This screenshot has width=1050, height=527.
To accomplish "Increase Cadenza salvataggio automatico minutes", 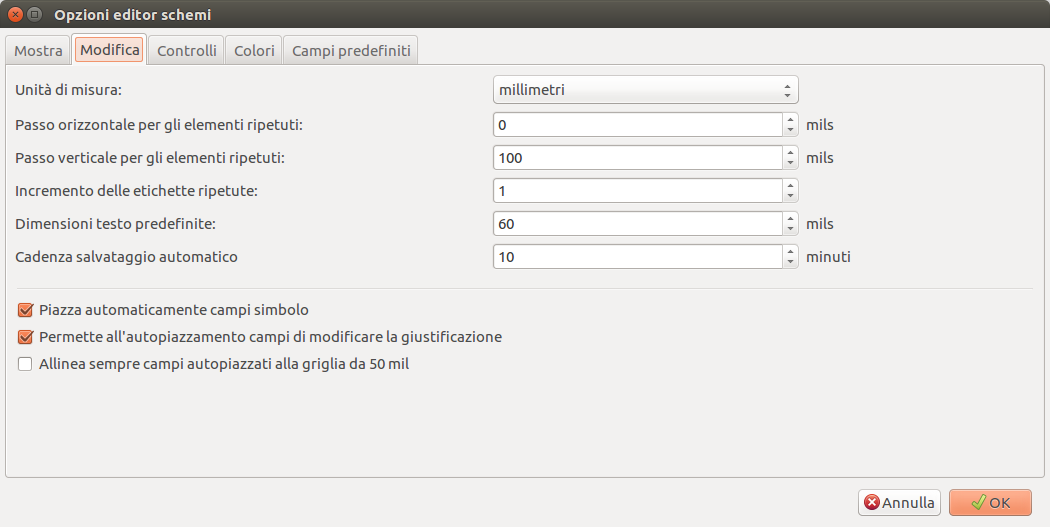I will click(x=791, y=251).
